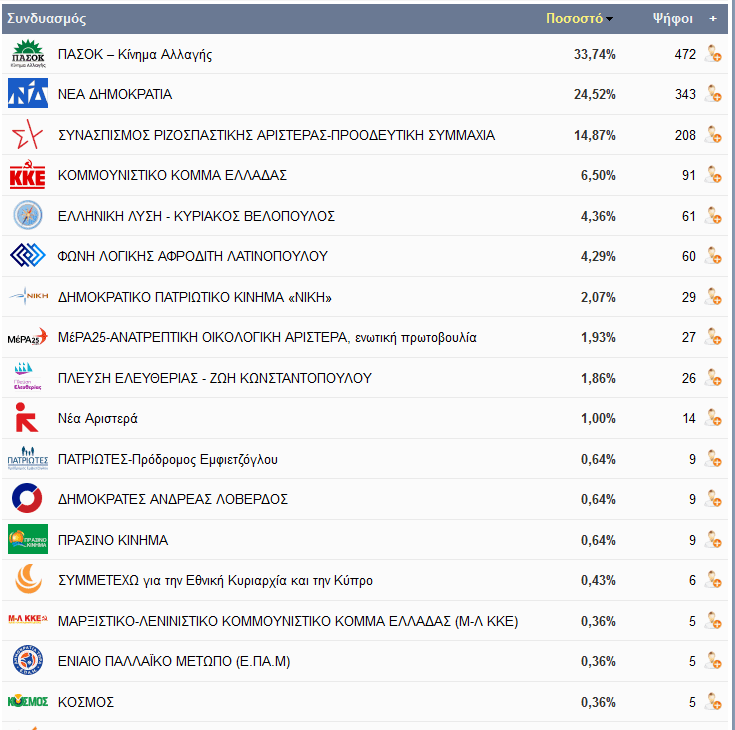The height and width of the screenshot is (730, 735).
Task: Expand columns with the plus header button
Action: point(713,18)
